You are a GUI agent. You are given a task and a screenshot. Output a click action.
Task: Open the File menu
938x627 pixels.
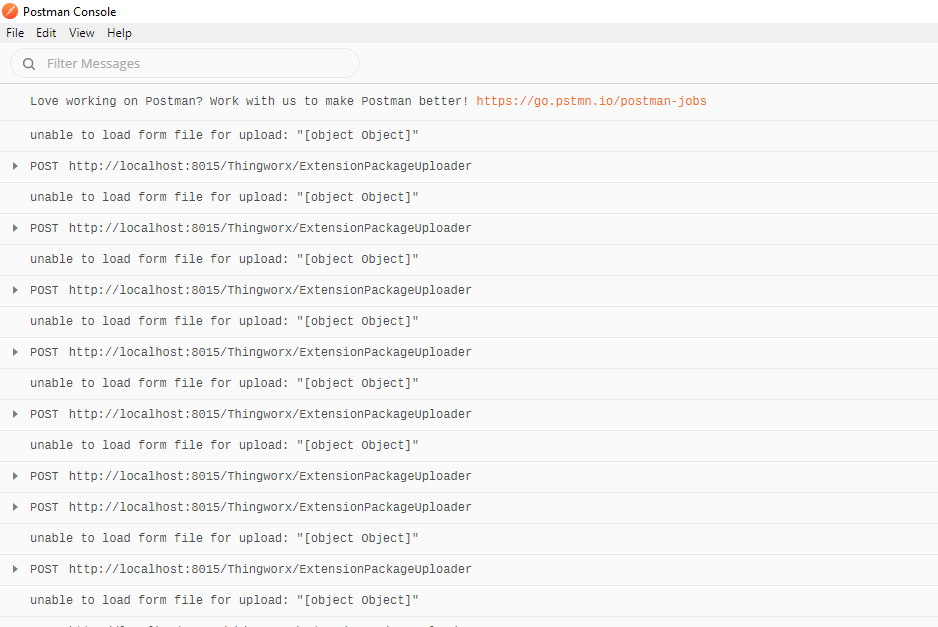(15, 32)
